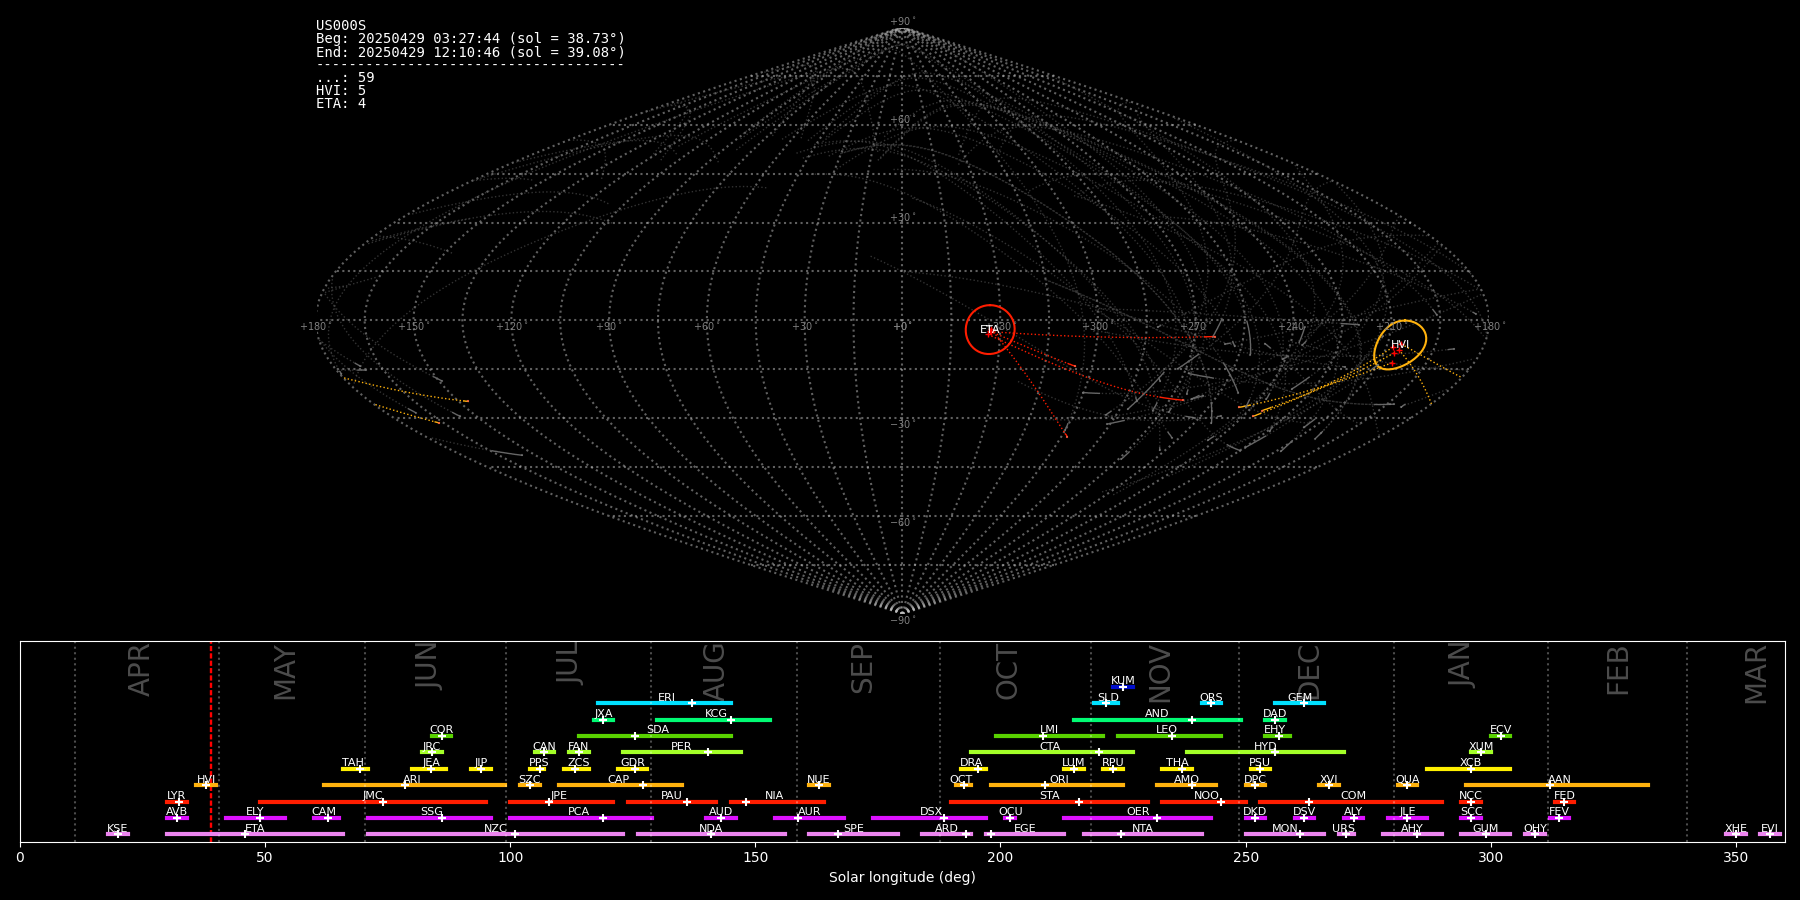Click the 'HVI: 5' count in header
This screenshot has width=1800, height=900.
point(341,91)
